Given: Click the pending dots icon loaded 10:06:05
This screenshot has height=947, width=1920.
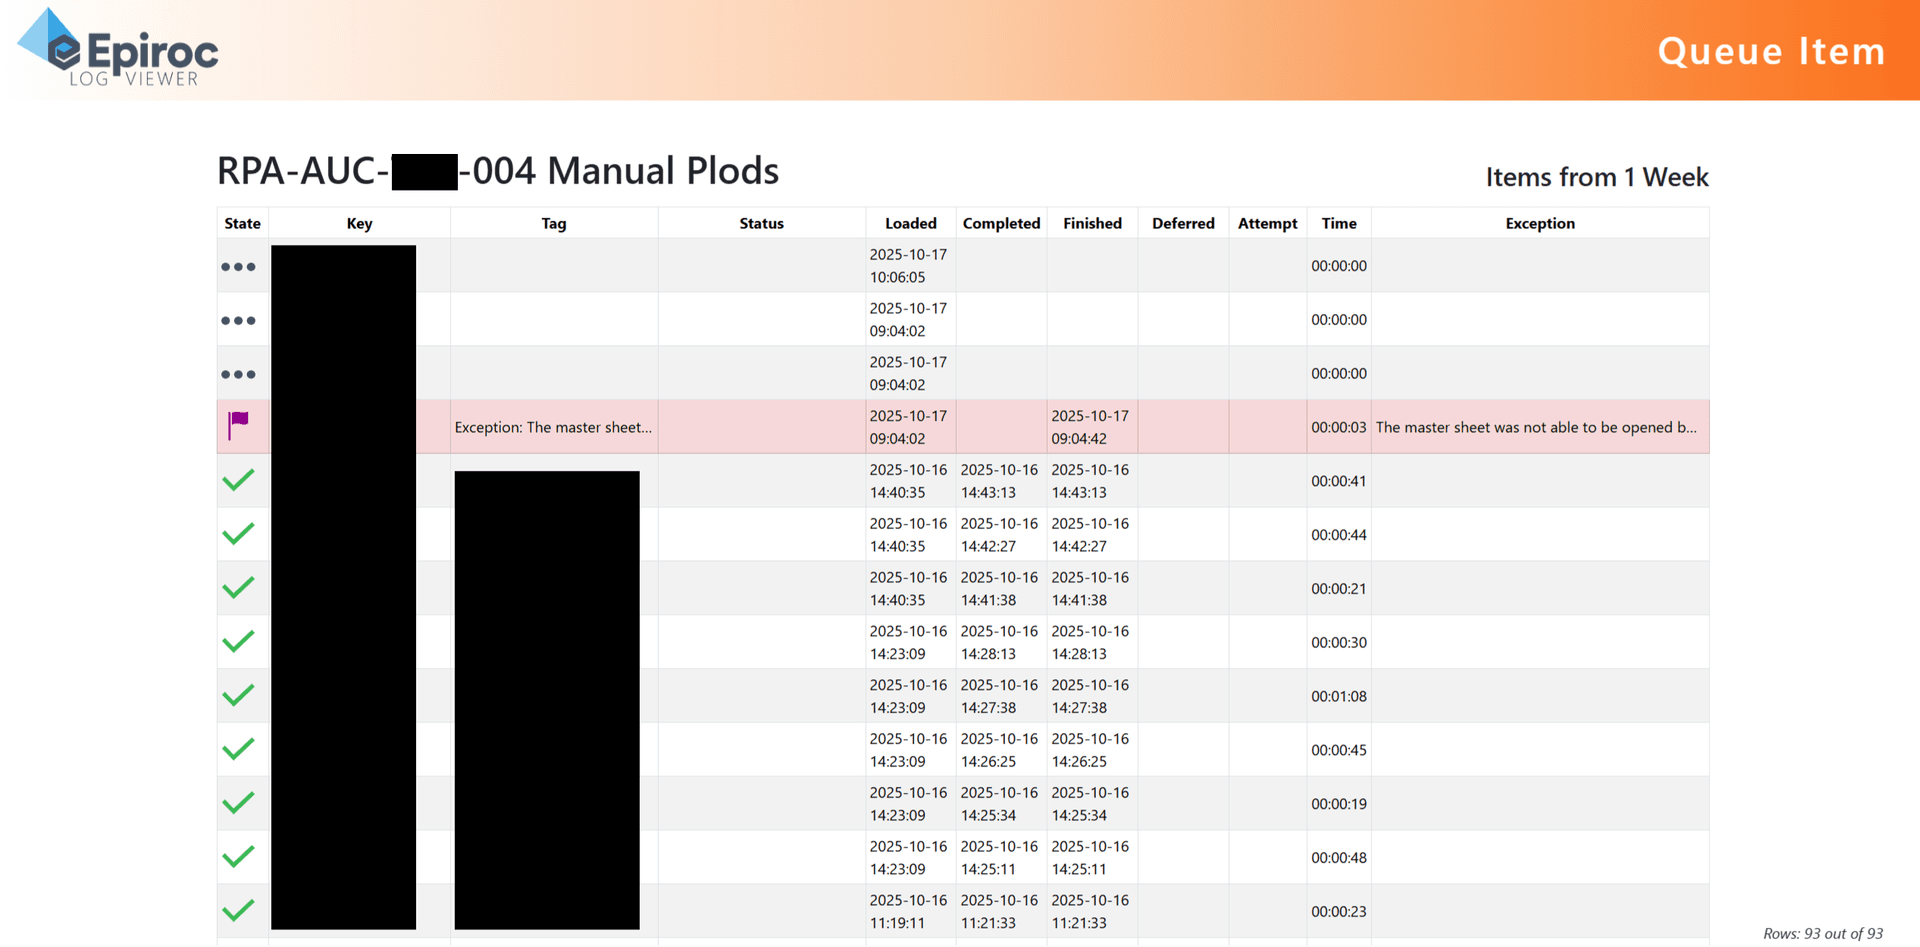Looking at the screenshot, I should (x=238, y=267).
